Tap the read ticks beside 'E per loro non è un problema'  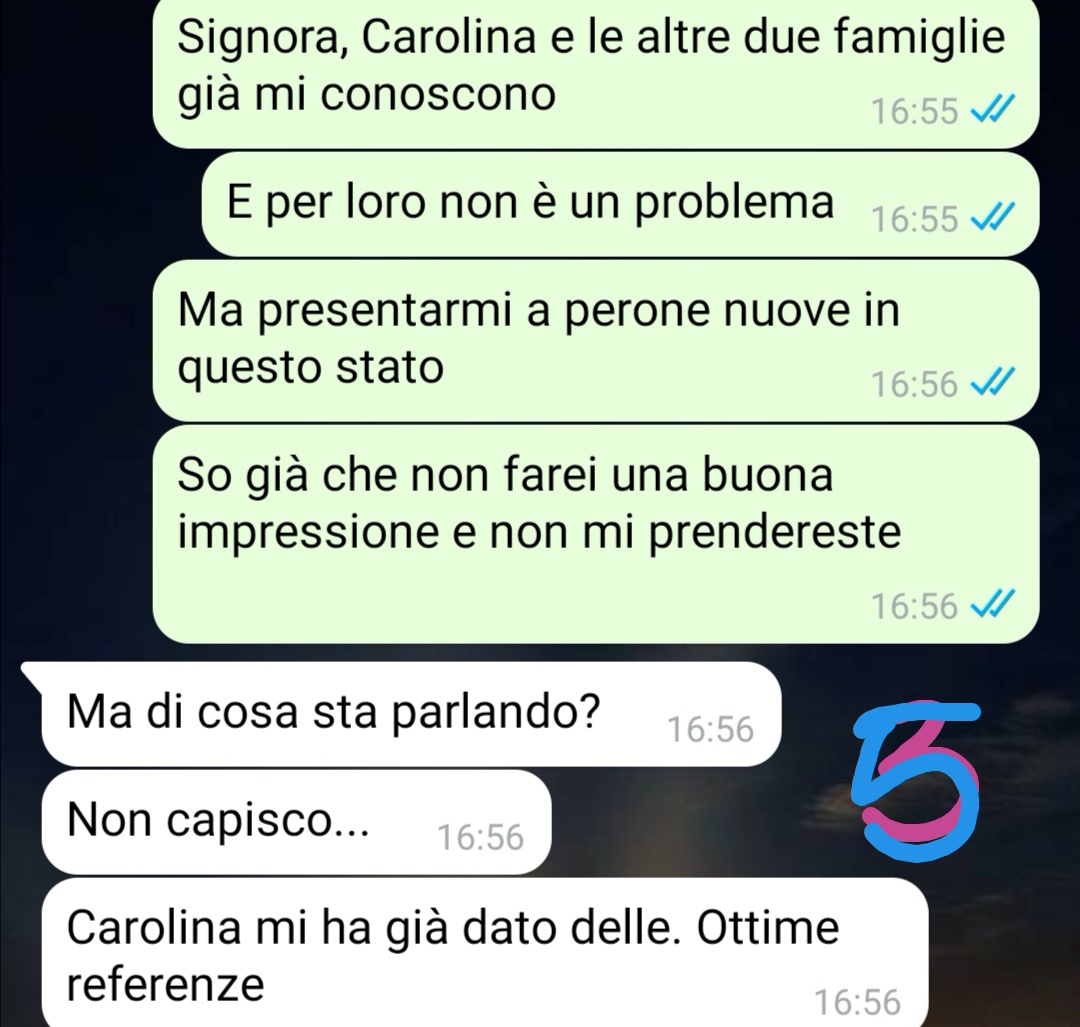click(x=992, y=218)
